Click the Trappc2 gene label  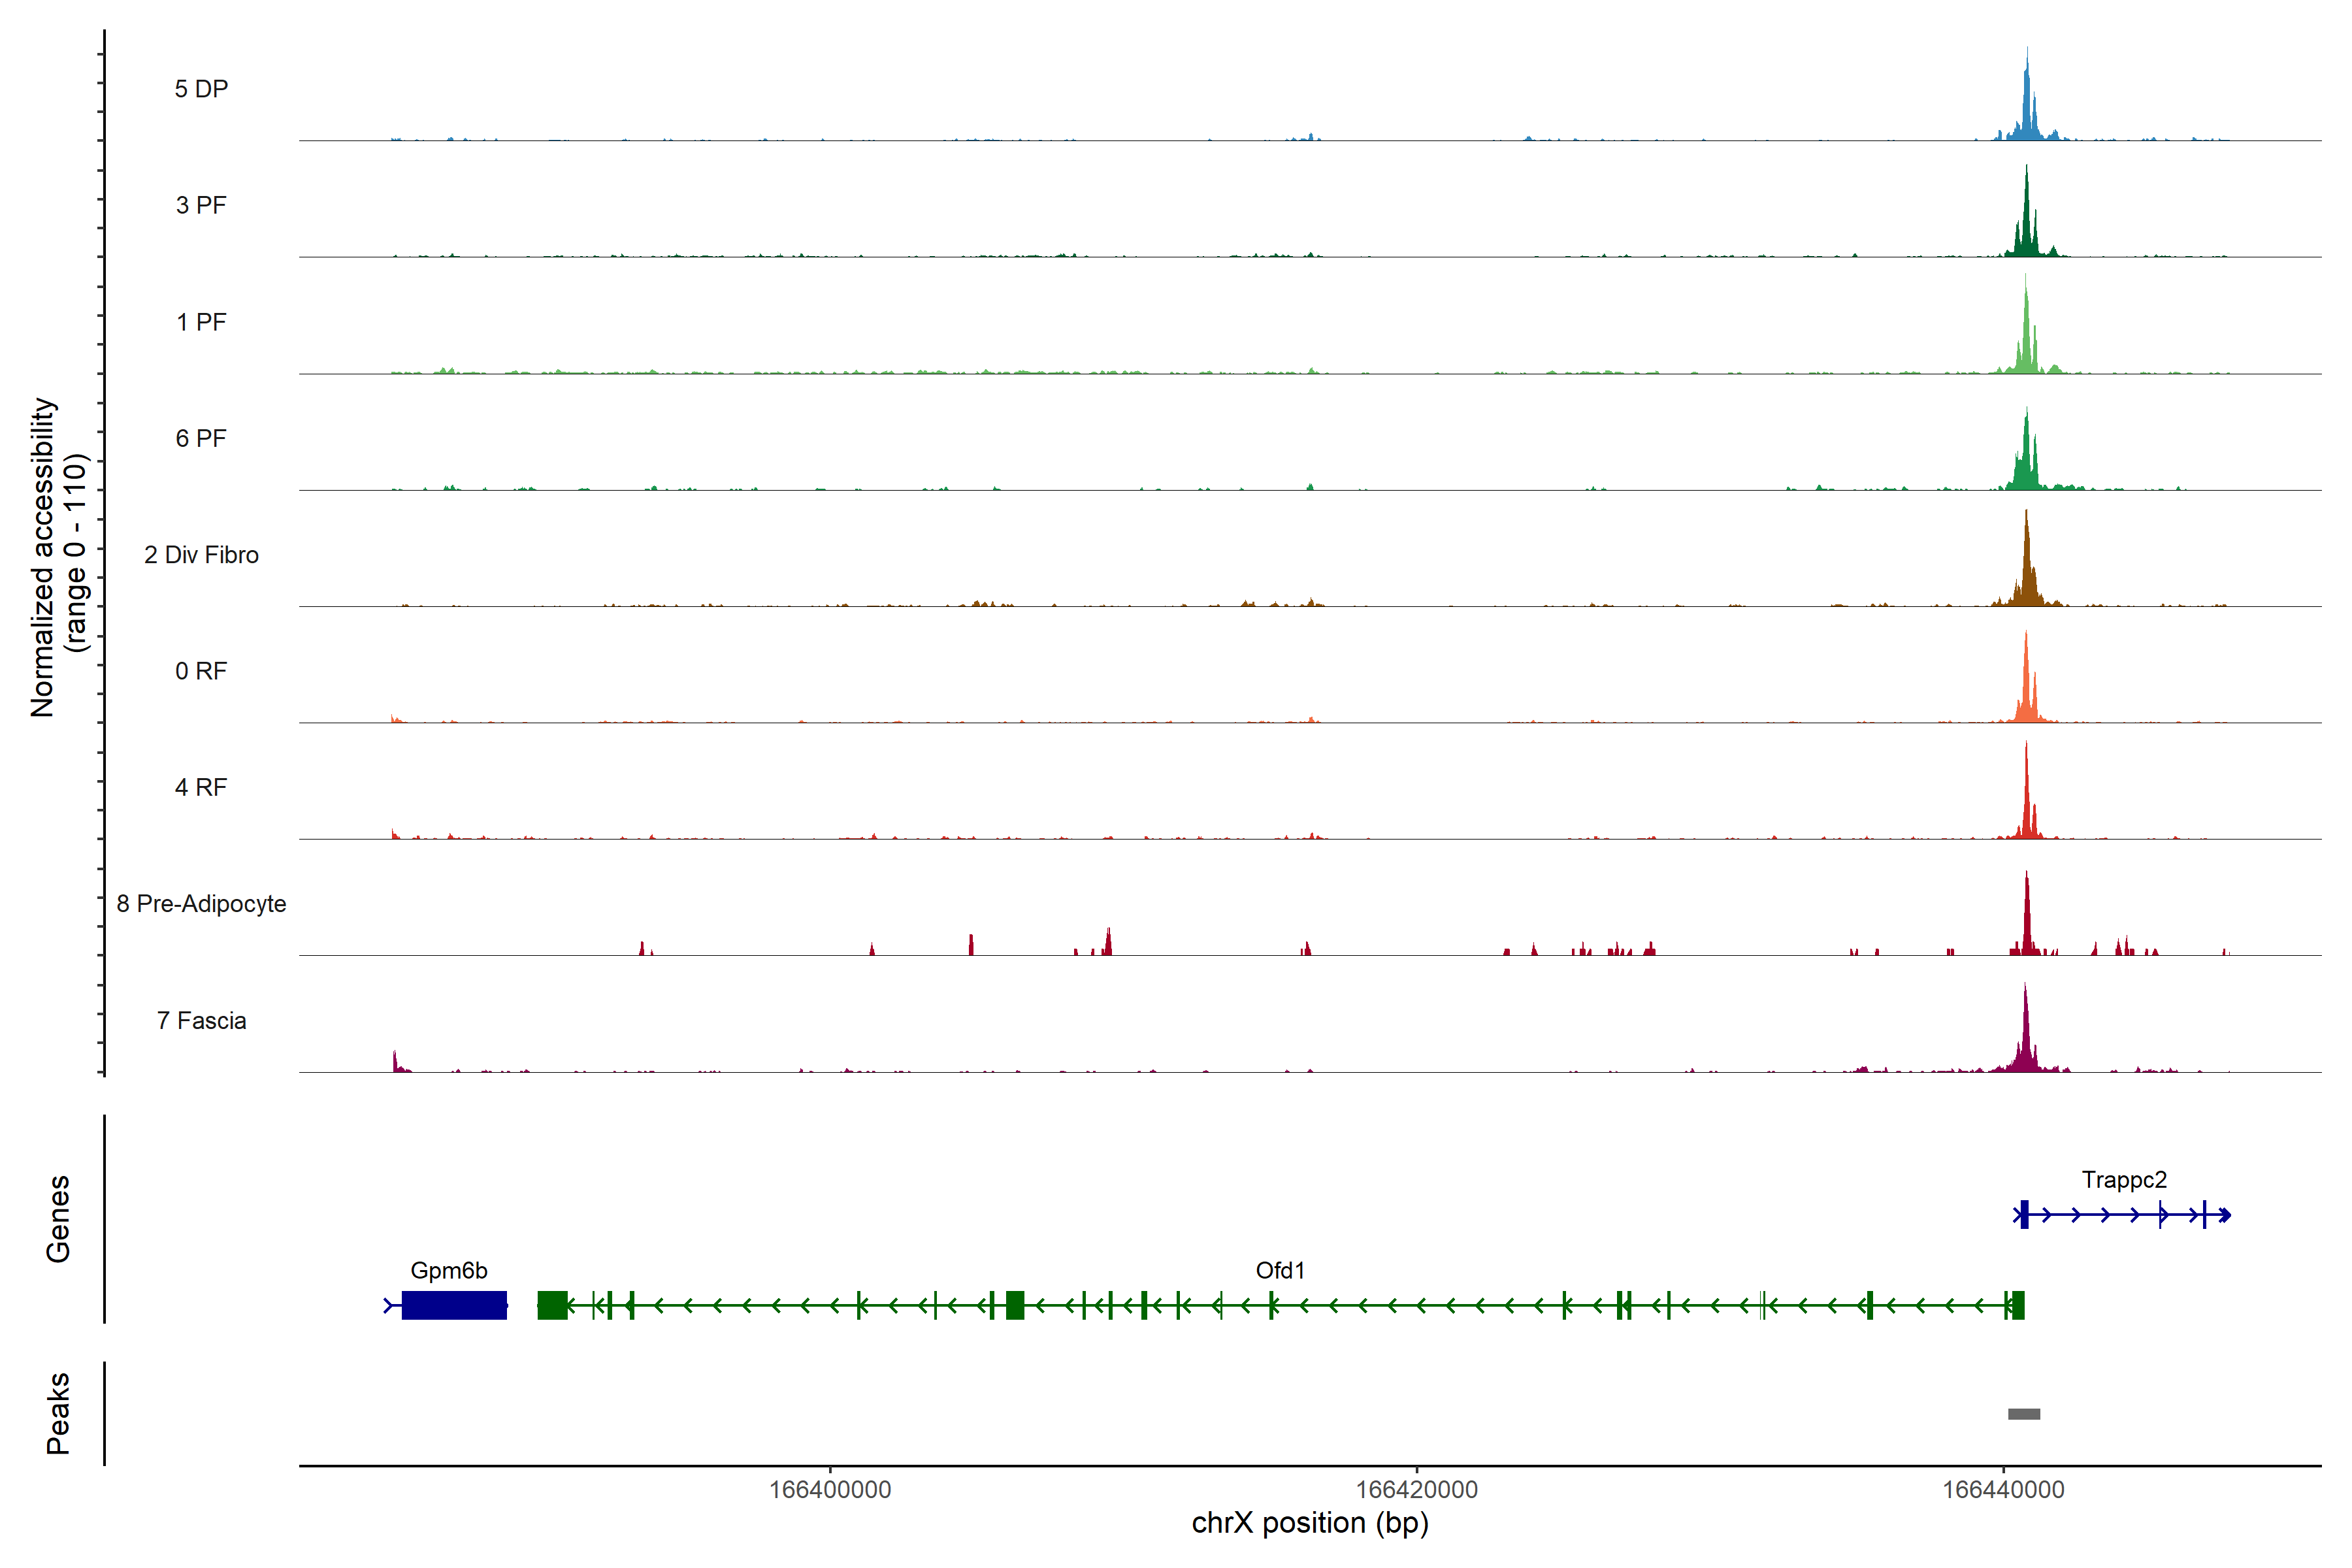click(2123, 1180)
